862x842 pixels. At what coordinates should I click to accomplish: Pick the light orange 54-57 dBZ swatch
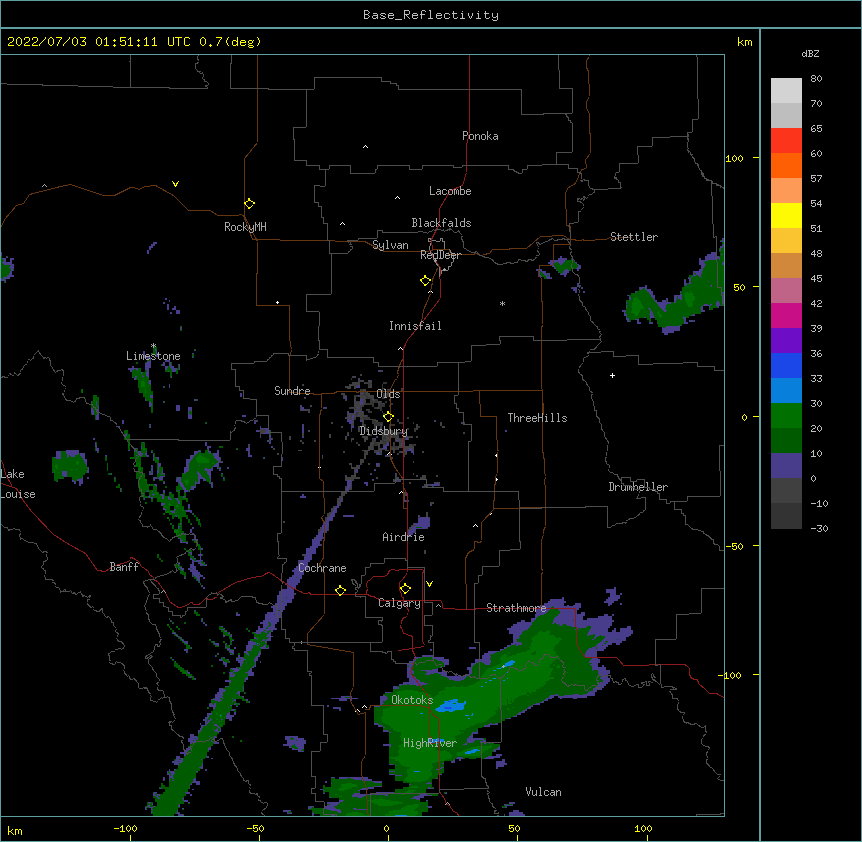786,191
